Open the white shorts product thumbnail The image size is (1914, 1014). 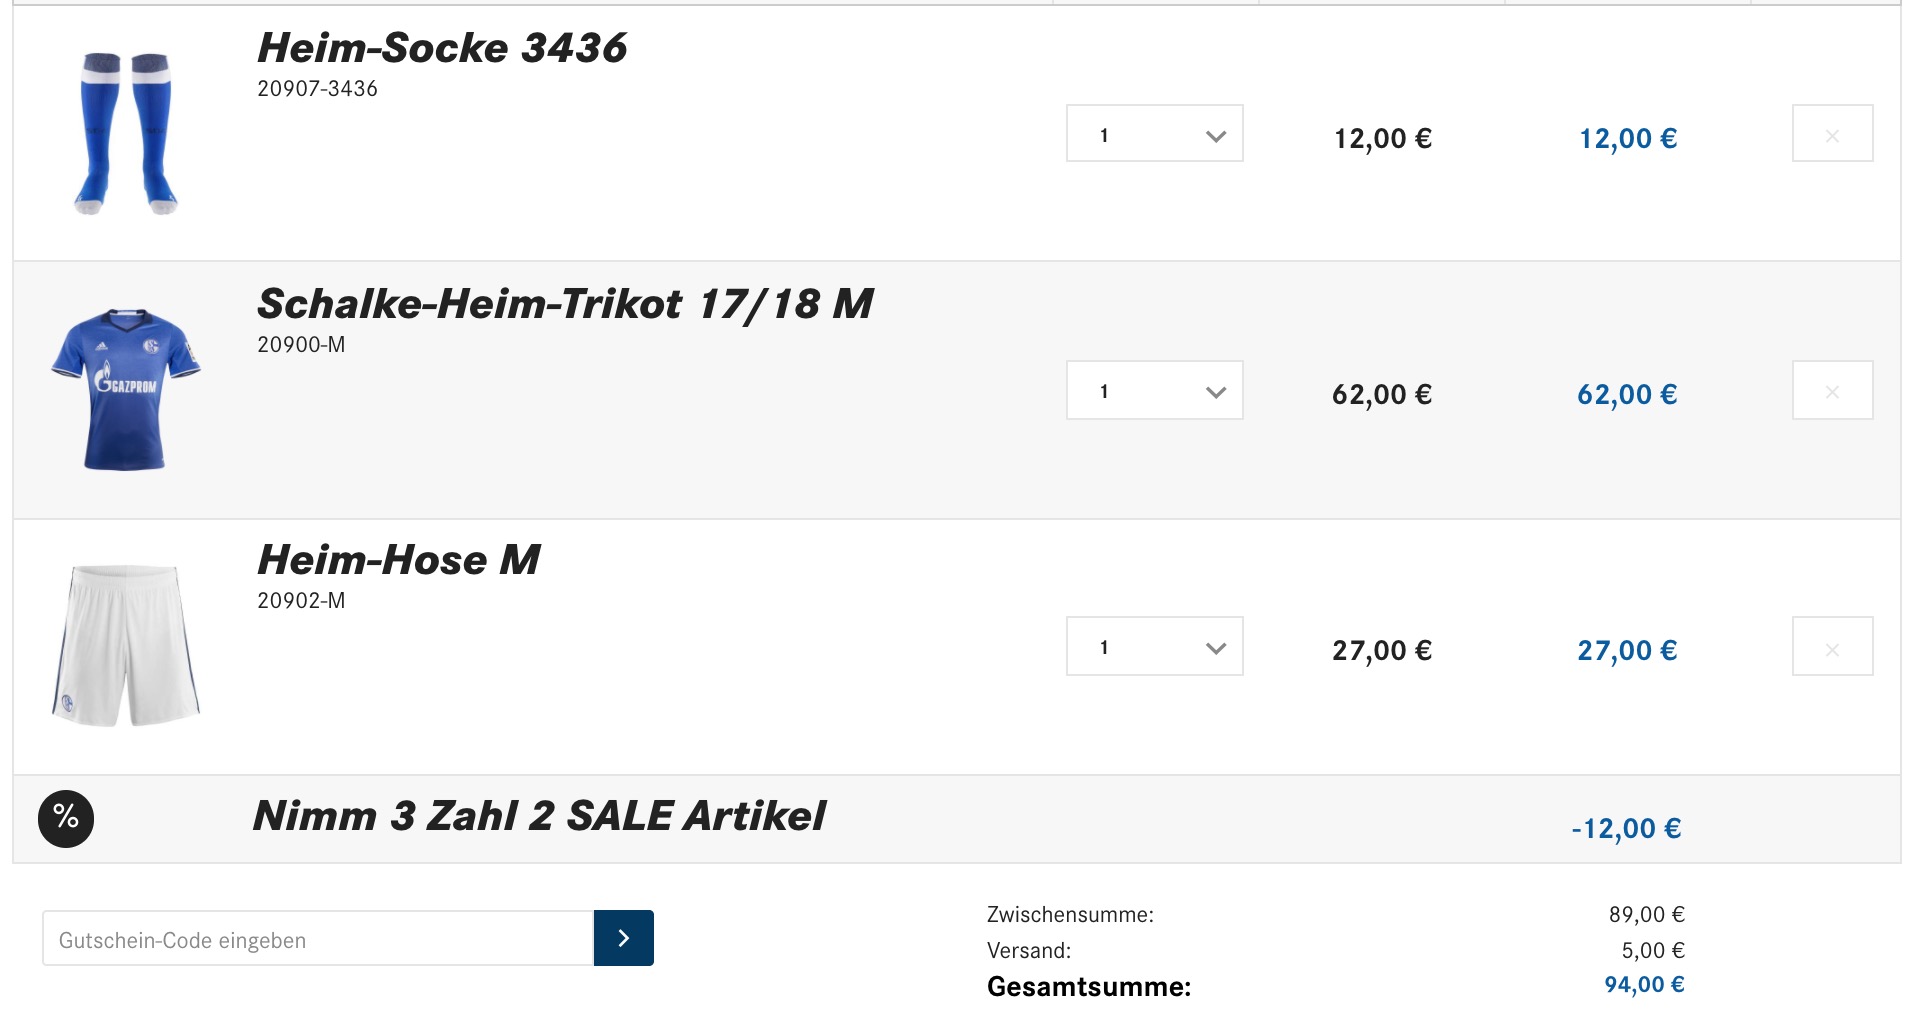(x=126, y=646)
